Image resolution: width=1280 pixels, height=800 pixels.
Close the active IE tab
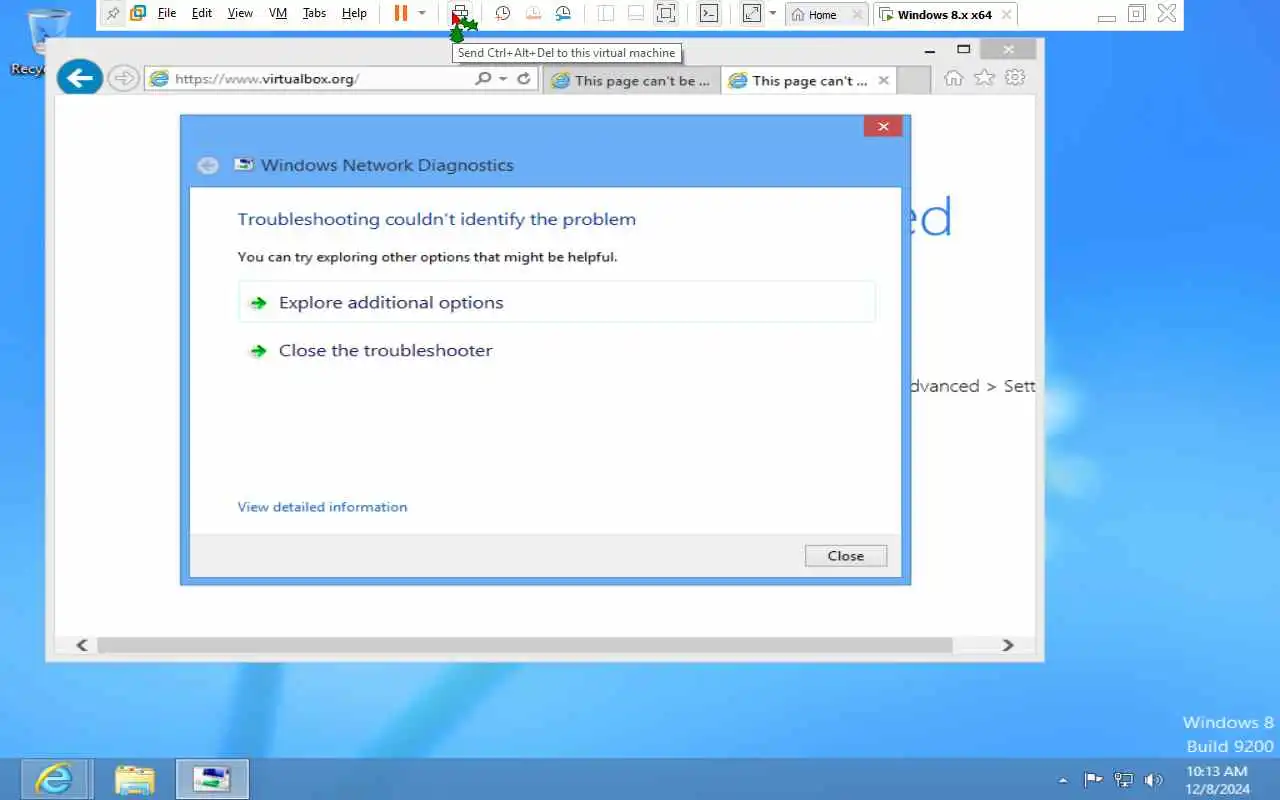click(883, 81)
